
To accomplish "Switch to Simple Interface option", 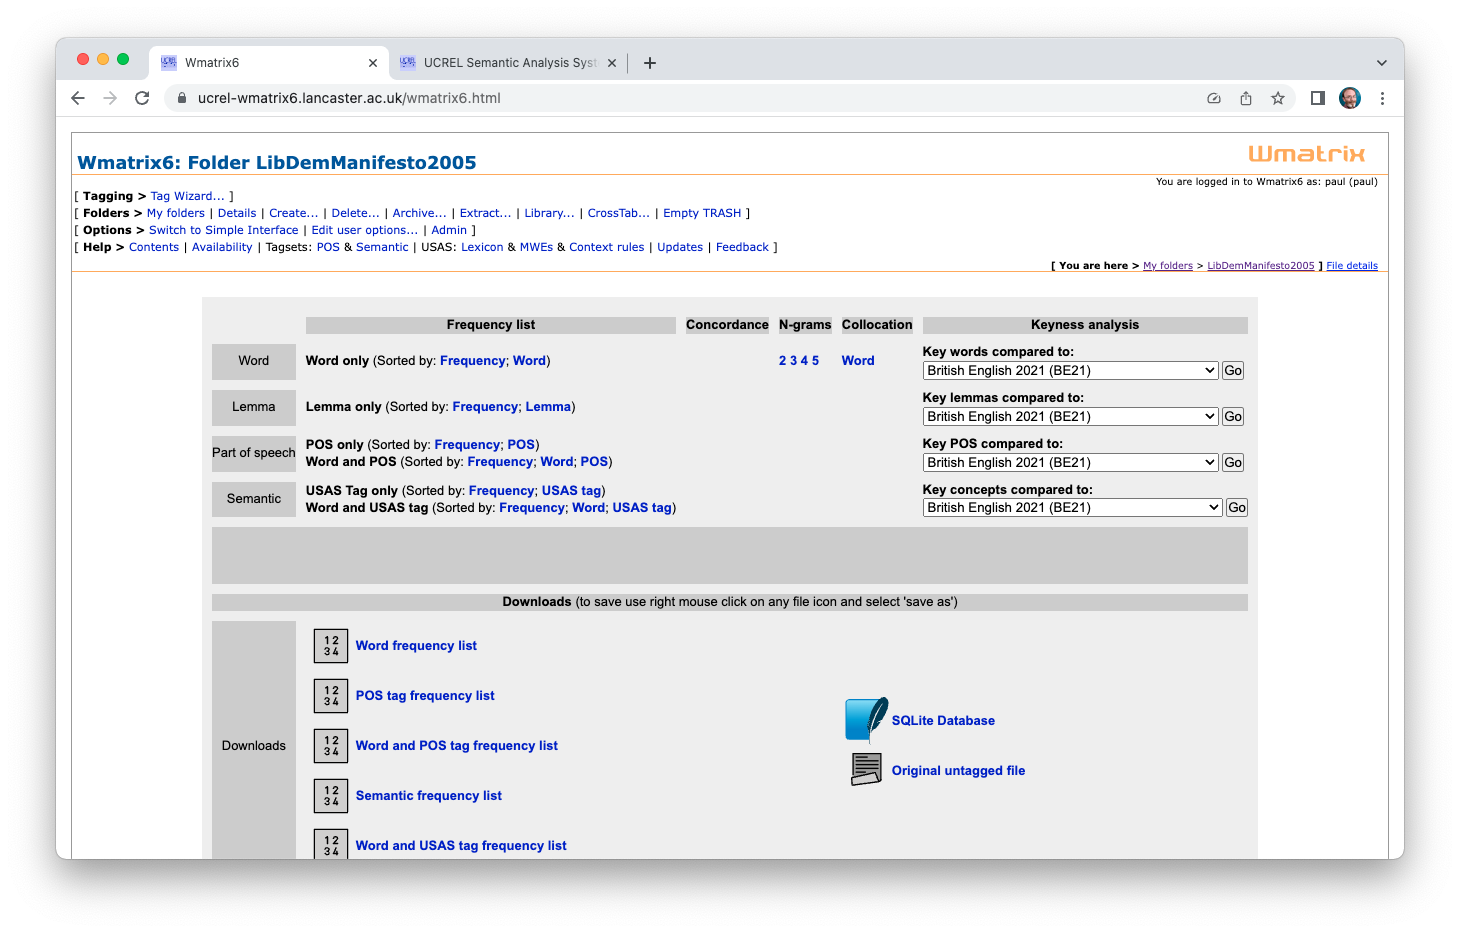I will (223, 230).
